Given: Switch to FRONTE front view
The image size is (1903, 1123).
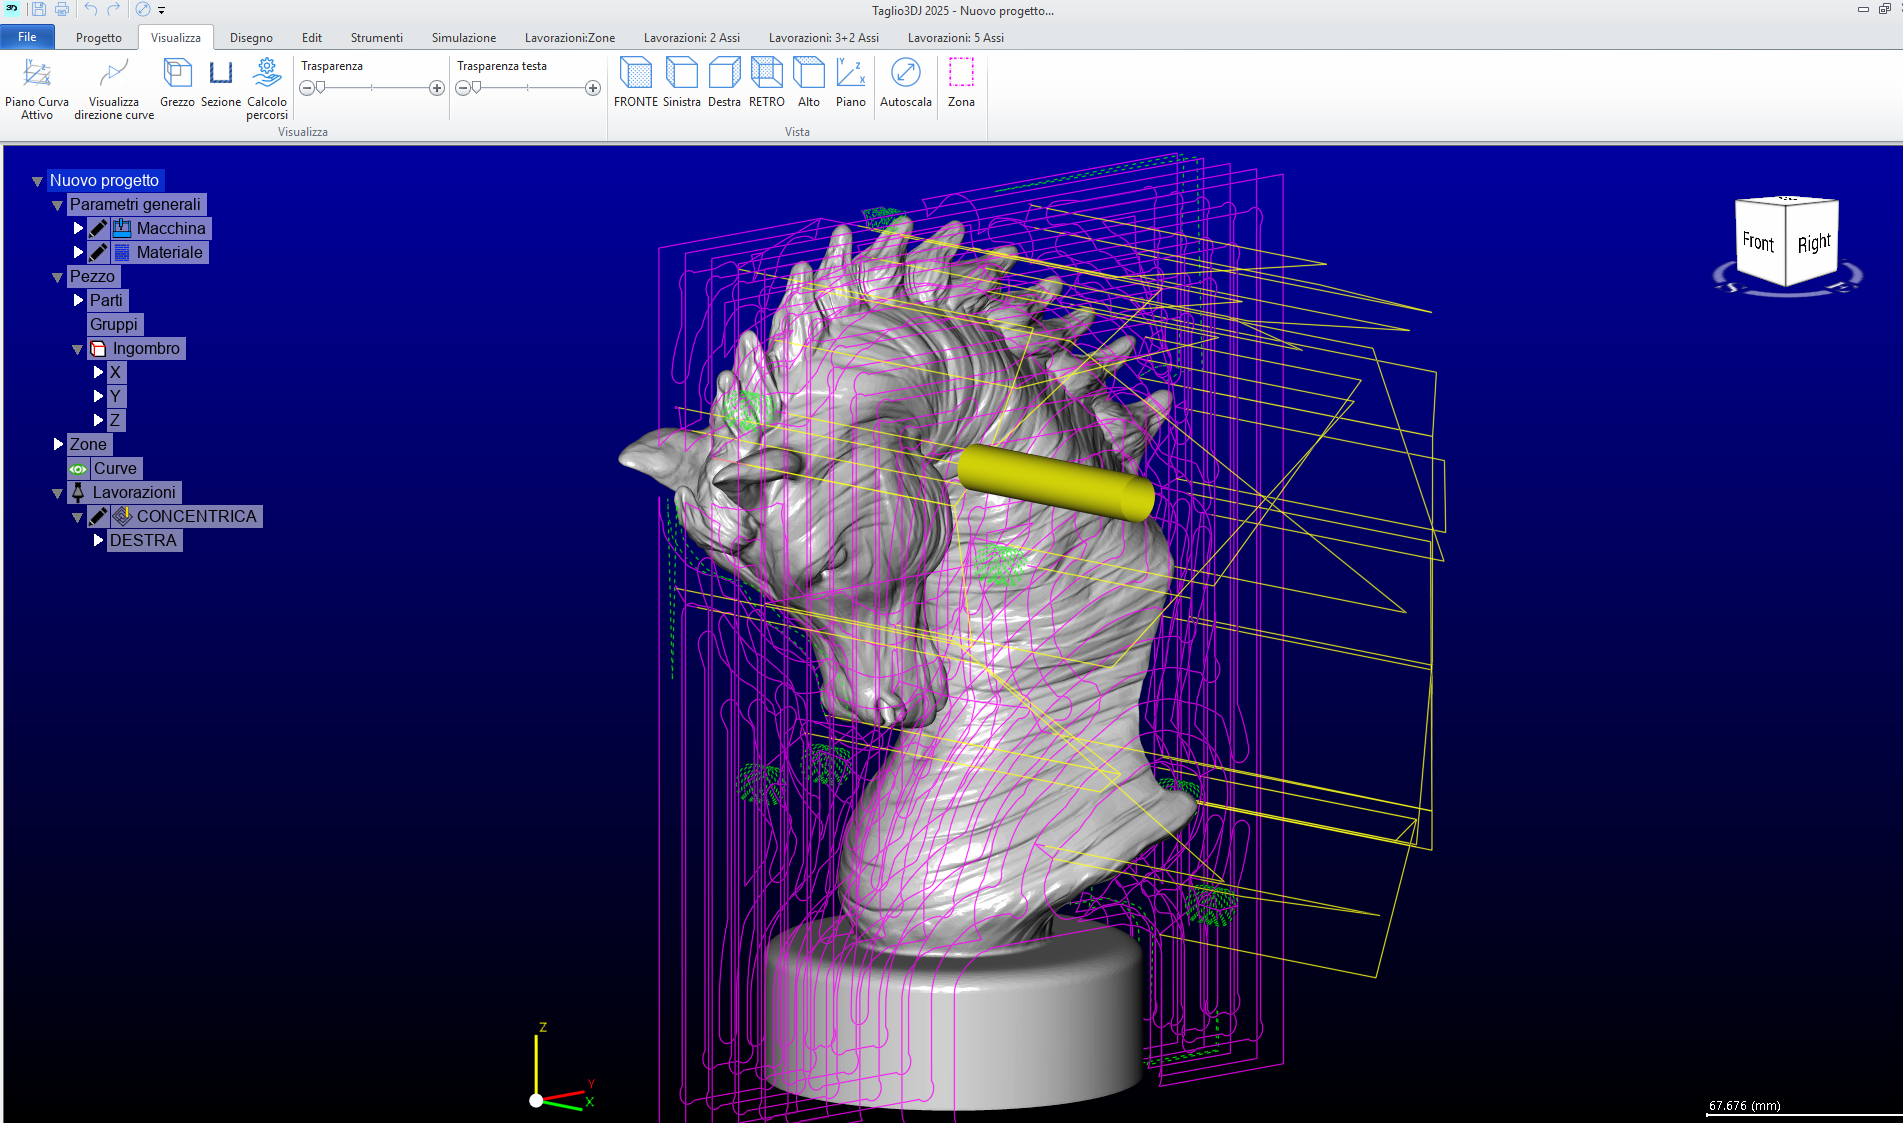Looking at the screenshot, I should [x=635, y=74].
